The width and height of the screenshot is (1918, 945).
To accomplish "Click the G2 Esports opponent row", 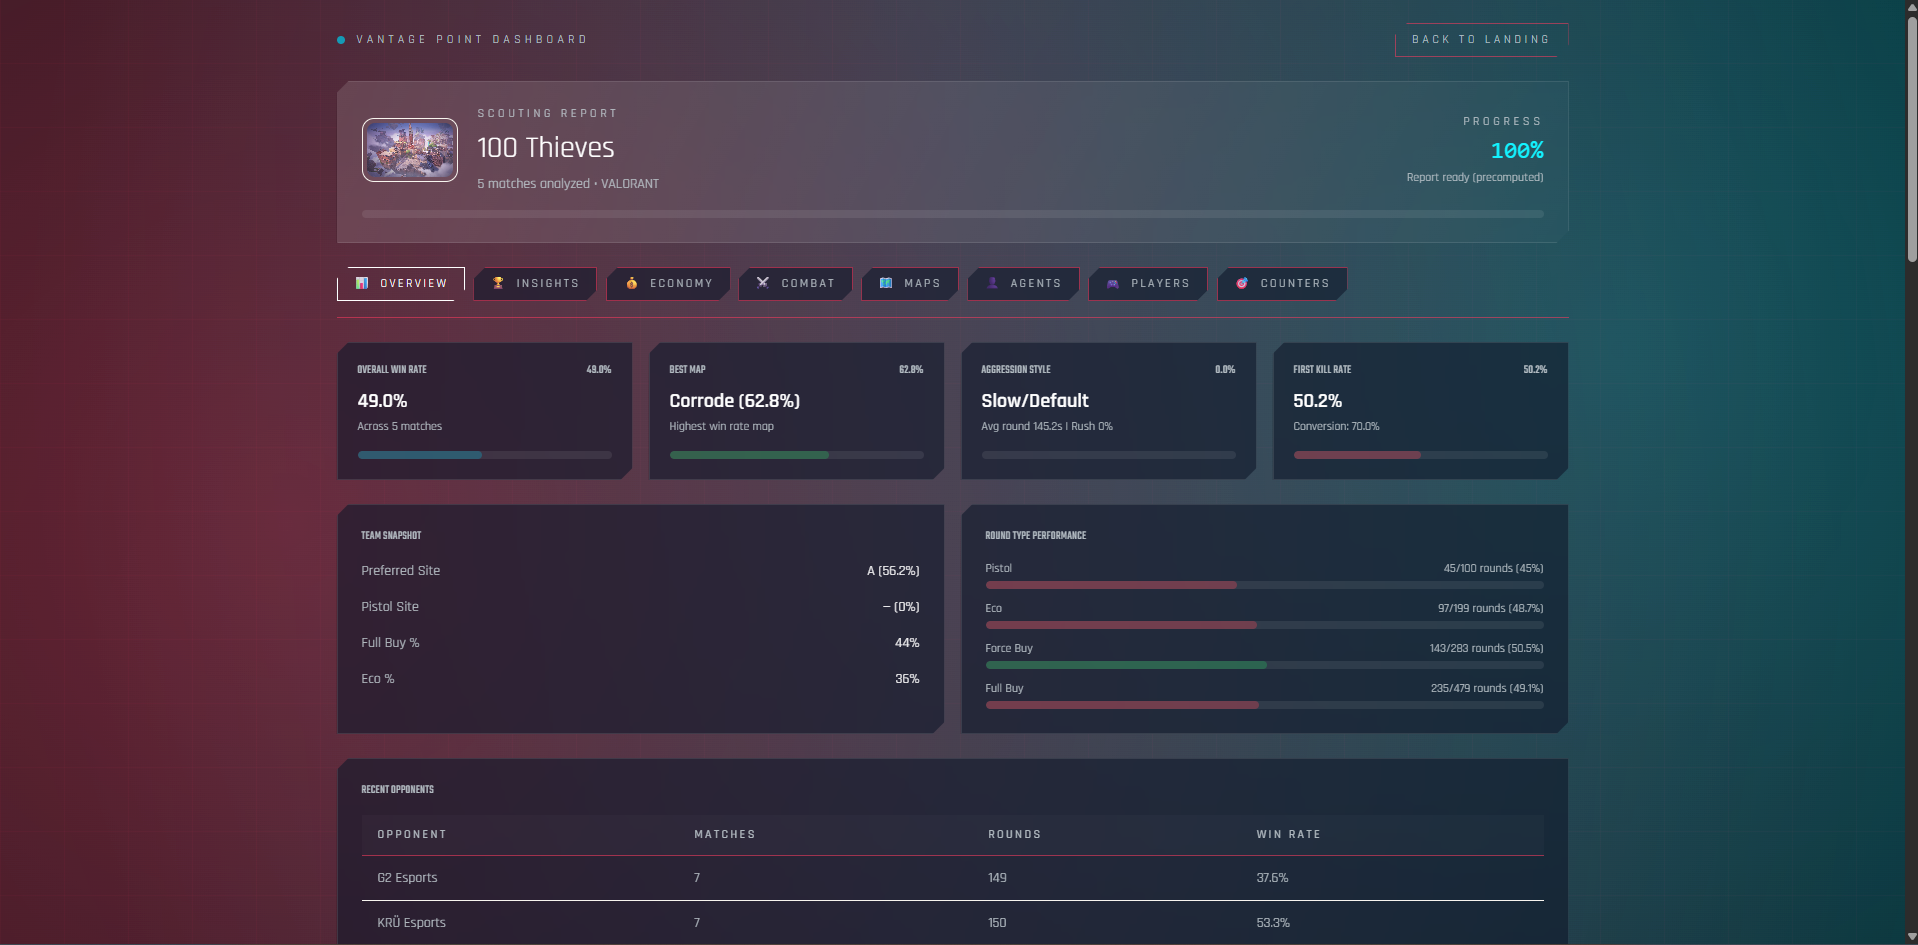I will click(x=953, y=878).
